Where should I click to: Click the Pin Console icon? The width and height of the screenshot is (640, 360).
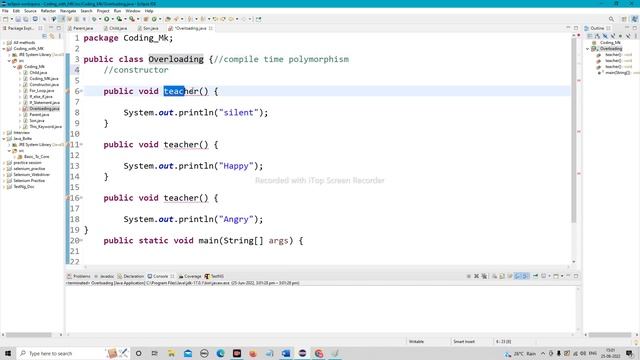coord(535,276)
